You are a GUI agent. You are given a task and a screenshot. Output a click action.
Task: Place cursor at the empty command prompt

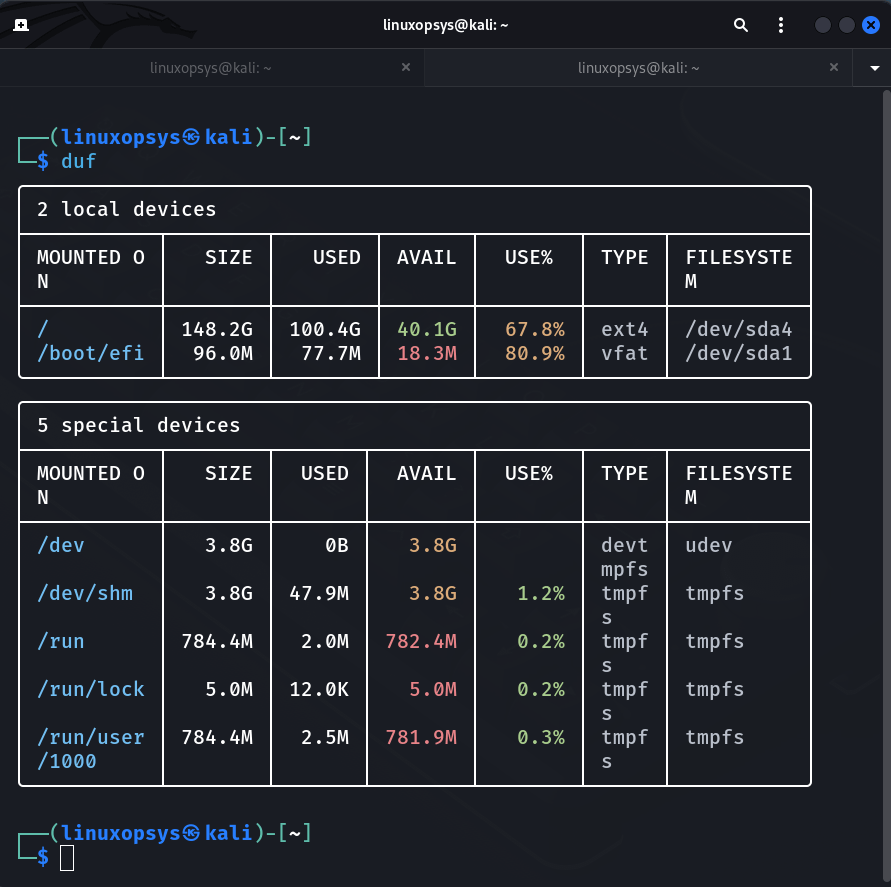pyautogui.click(x=67, y=857)
